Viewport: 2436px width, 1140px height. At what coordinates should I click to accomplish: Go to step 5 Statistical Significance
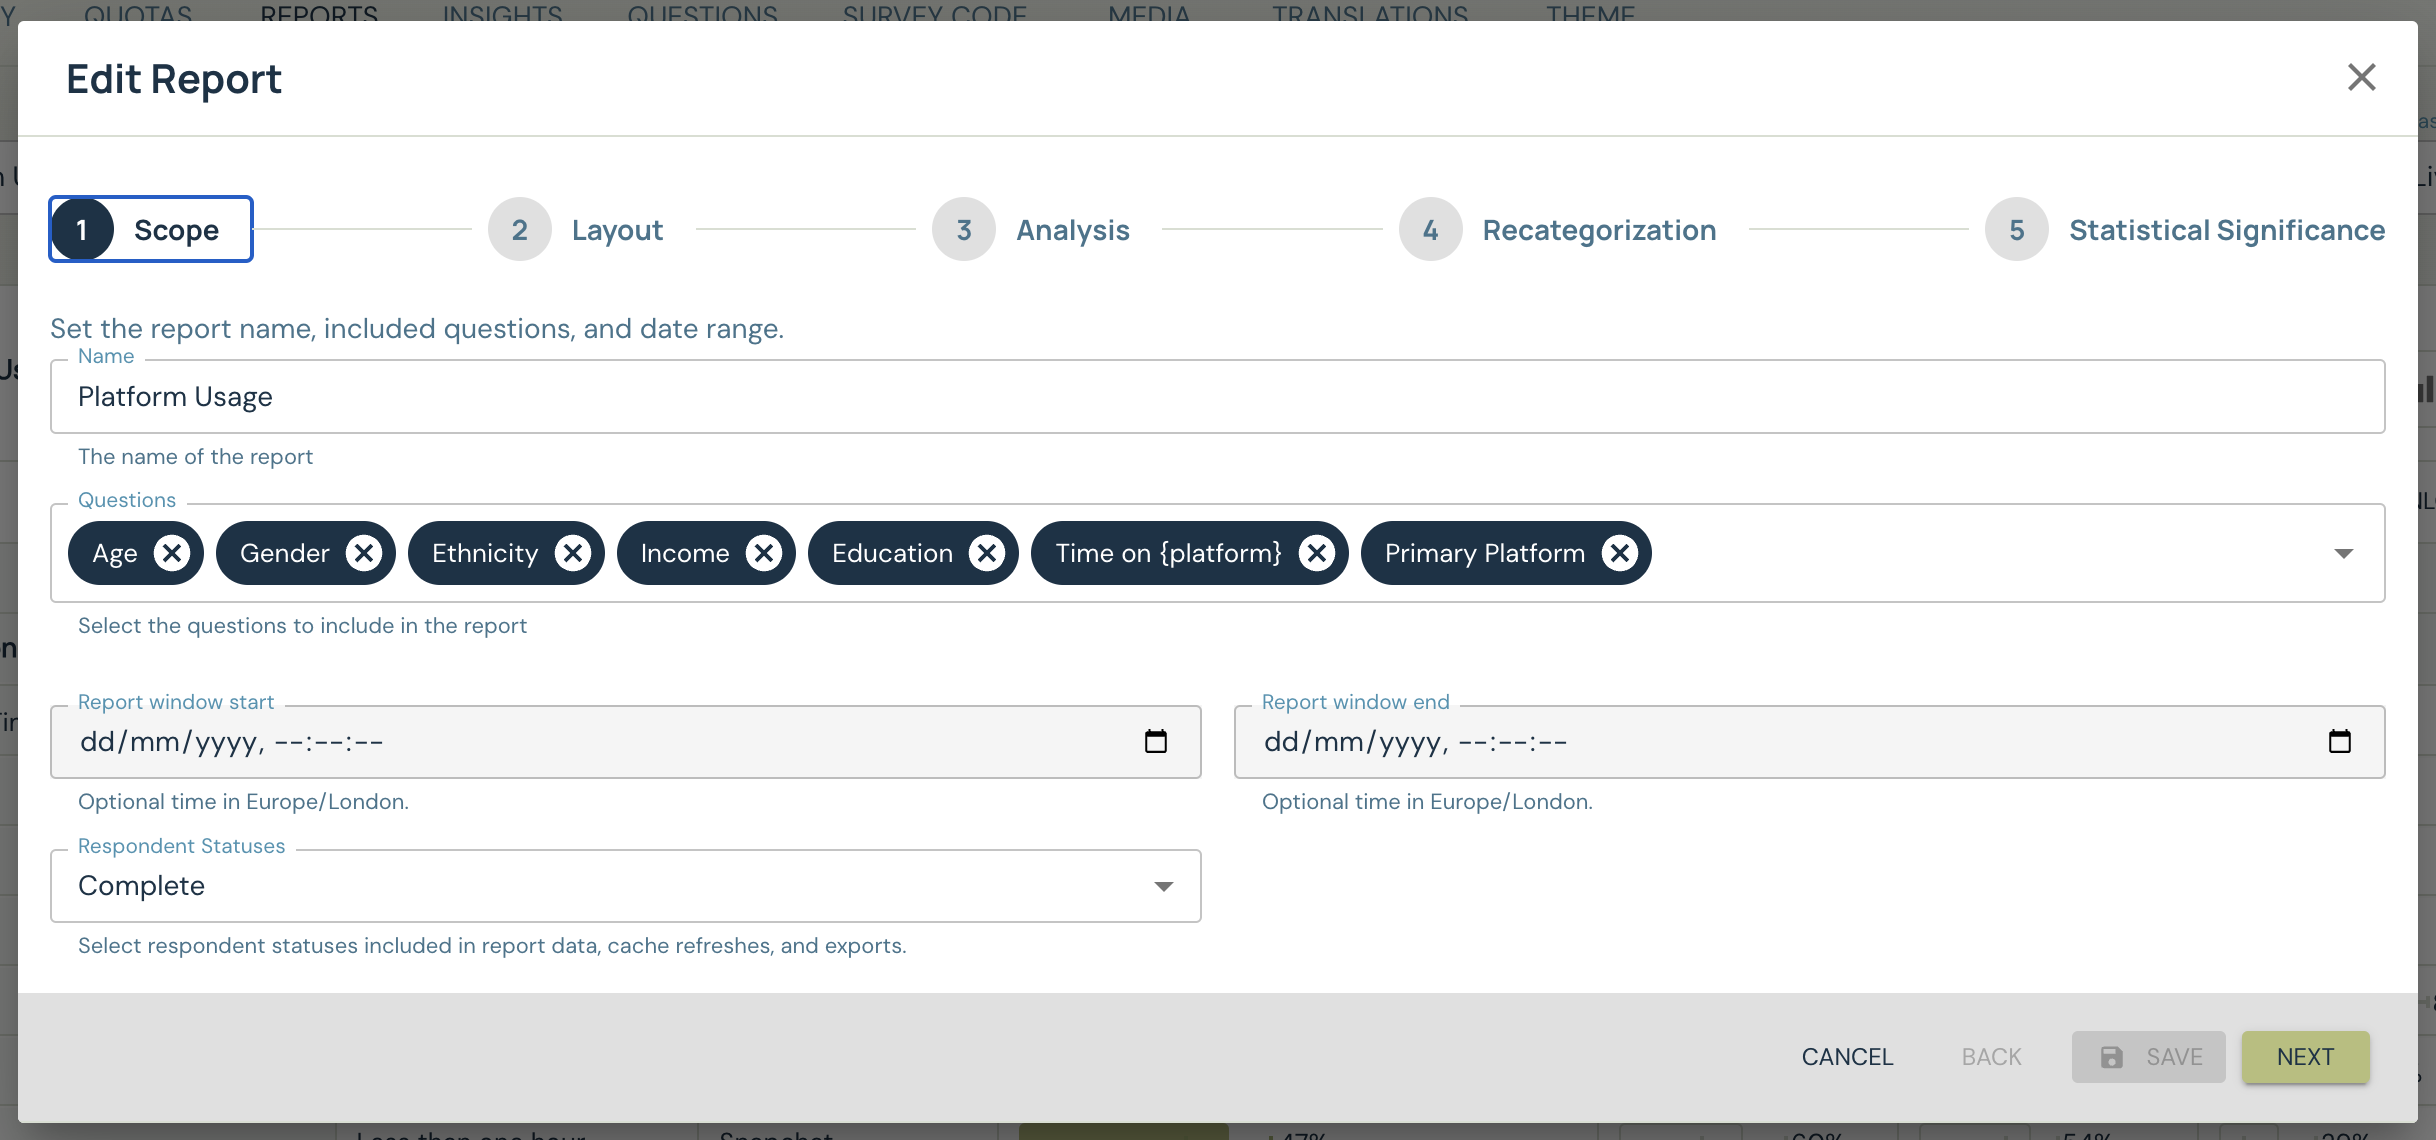[x=2185, y=229]
